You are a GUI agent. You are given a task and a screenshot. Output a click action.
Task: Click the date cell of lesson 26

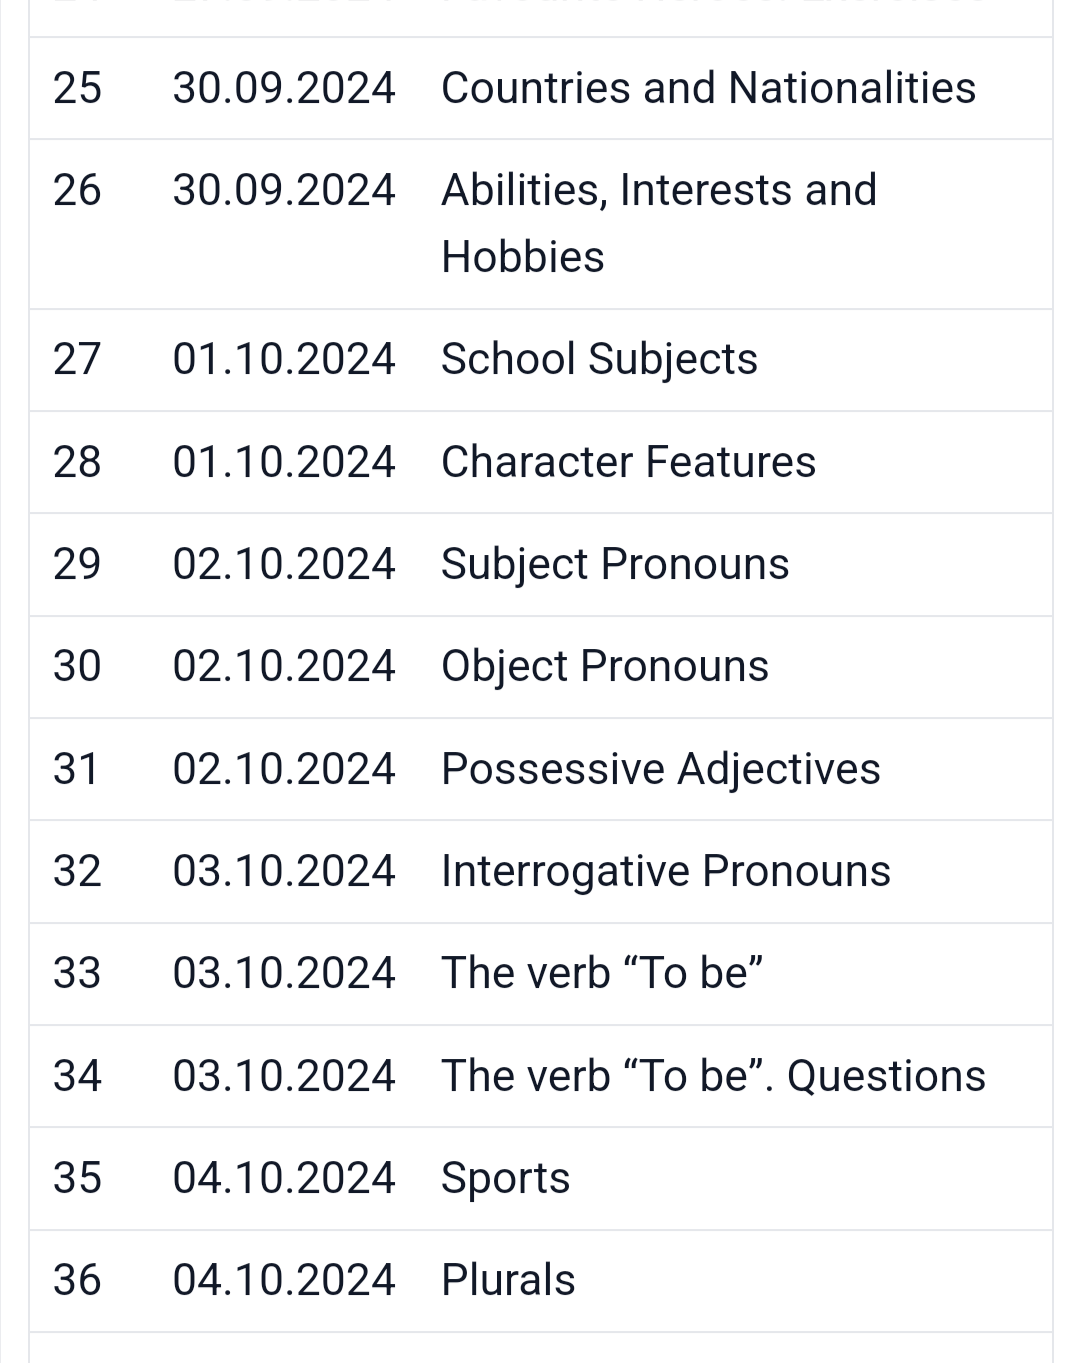[x=283, y=190]
